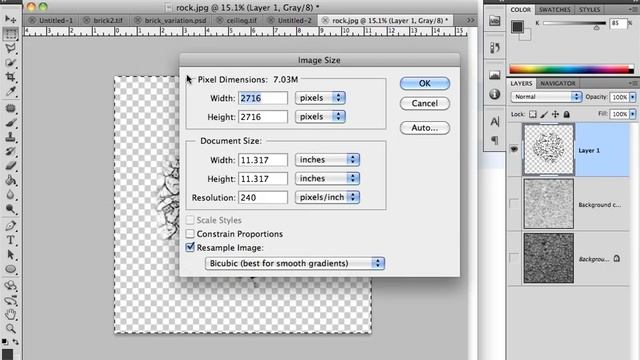This screenshot has width=640, height=360.
Task: Select the Paint Bucket tool
Action: (10, 180)
